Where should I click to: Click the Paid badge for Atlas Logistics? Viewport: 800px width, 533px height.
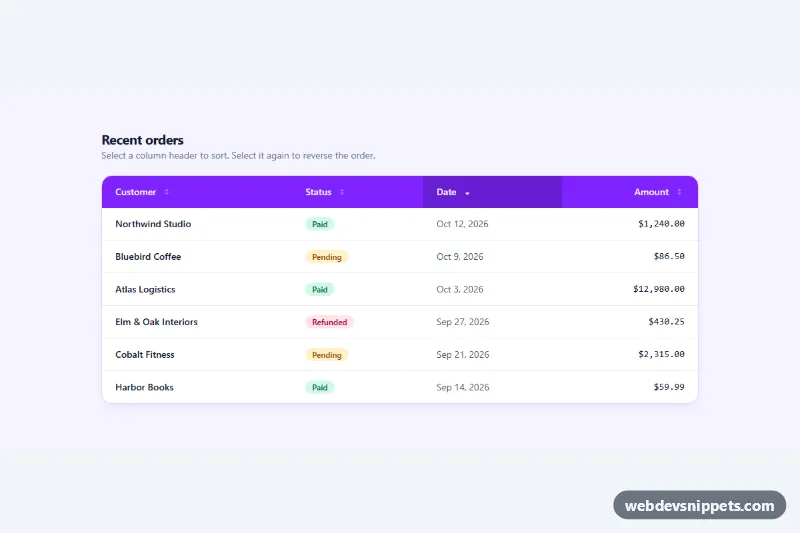[x=320, y=289]
